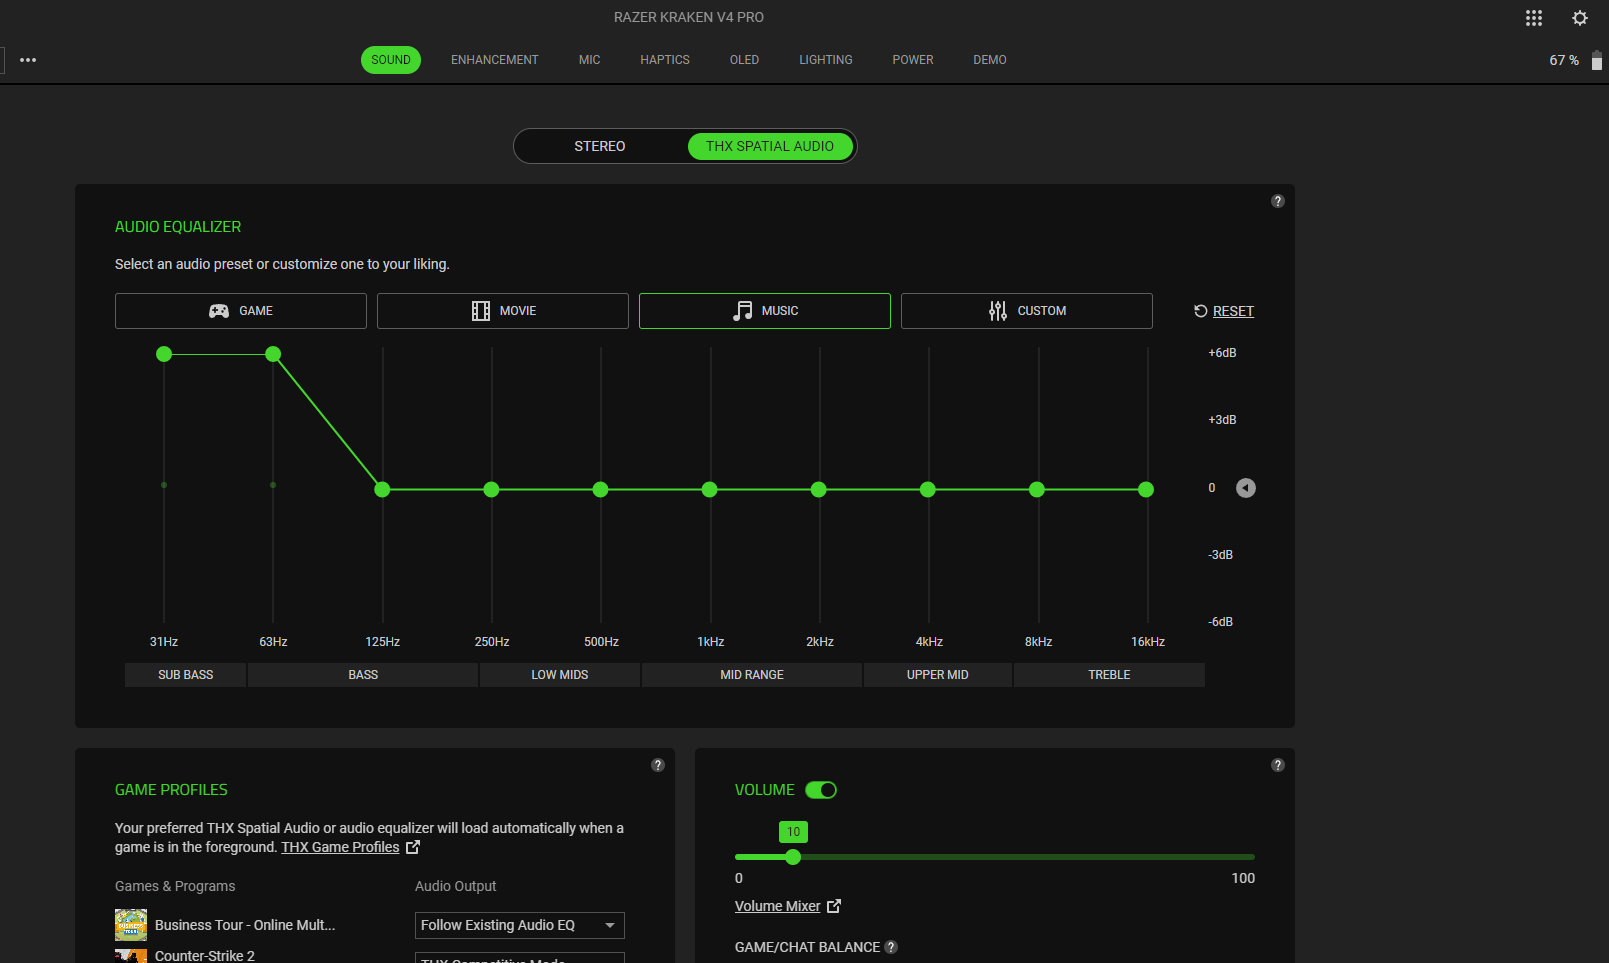Click the three-dot more options icon
The height and width of the screenshot is (963, 1609).
[x=28, y=60]
